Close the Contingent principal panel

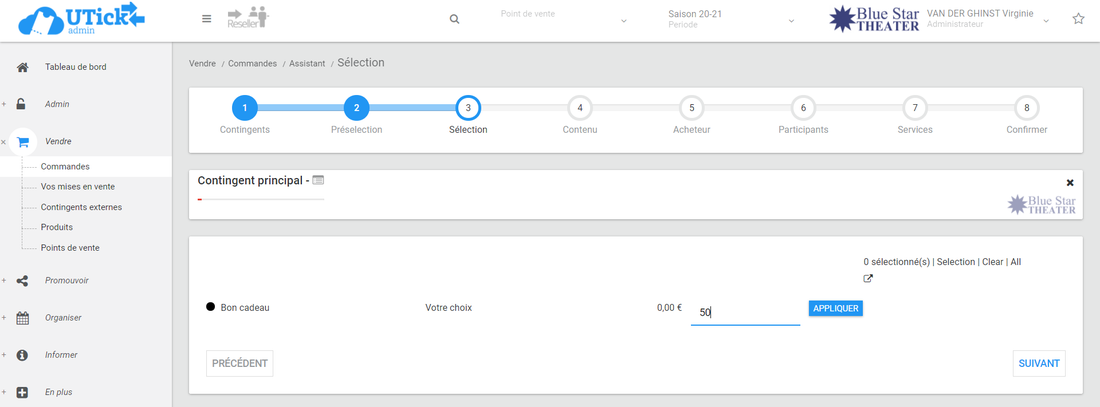(x=1070, y=183)
